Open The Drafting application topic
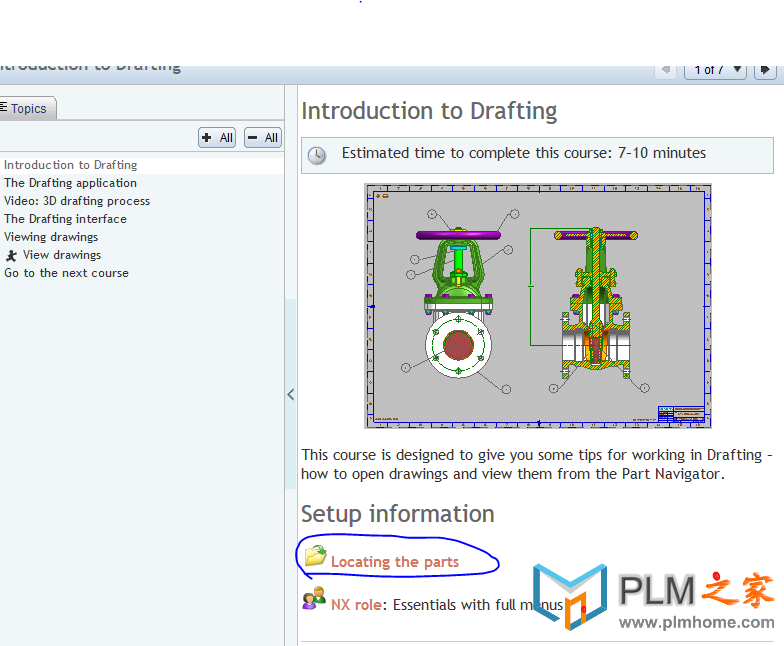Screen dimensions: 784x646 point(70,183)
